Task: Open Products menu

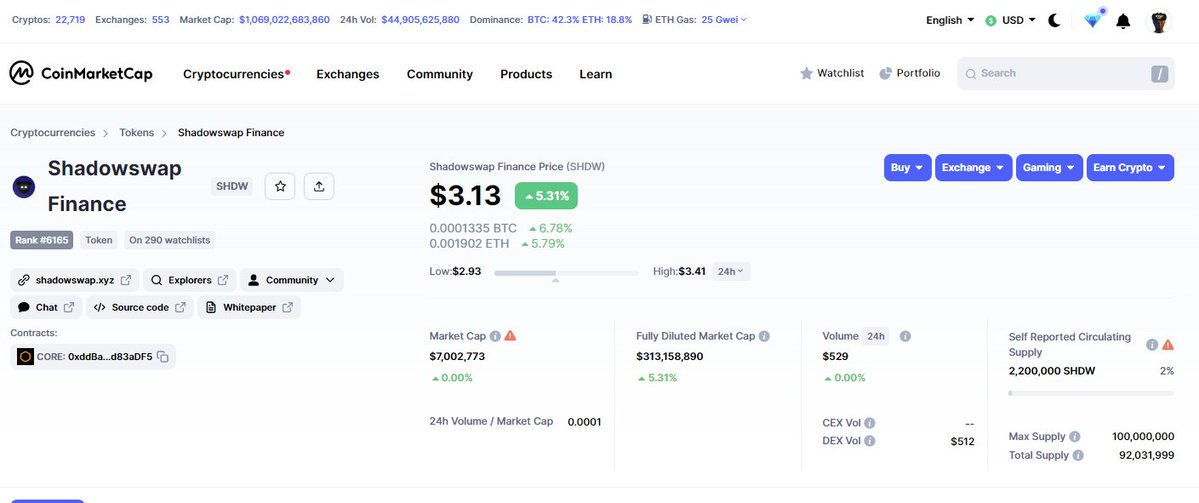Action: (x=526, y=74)
